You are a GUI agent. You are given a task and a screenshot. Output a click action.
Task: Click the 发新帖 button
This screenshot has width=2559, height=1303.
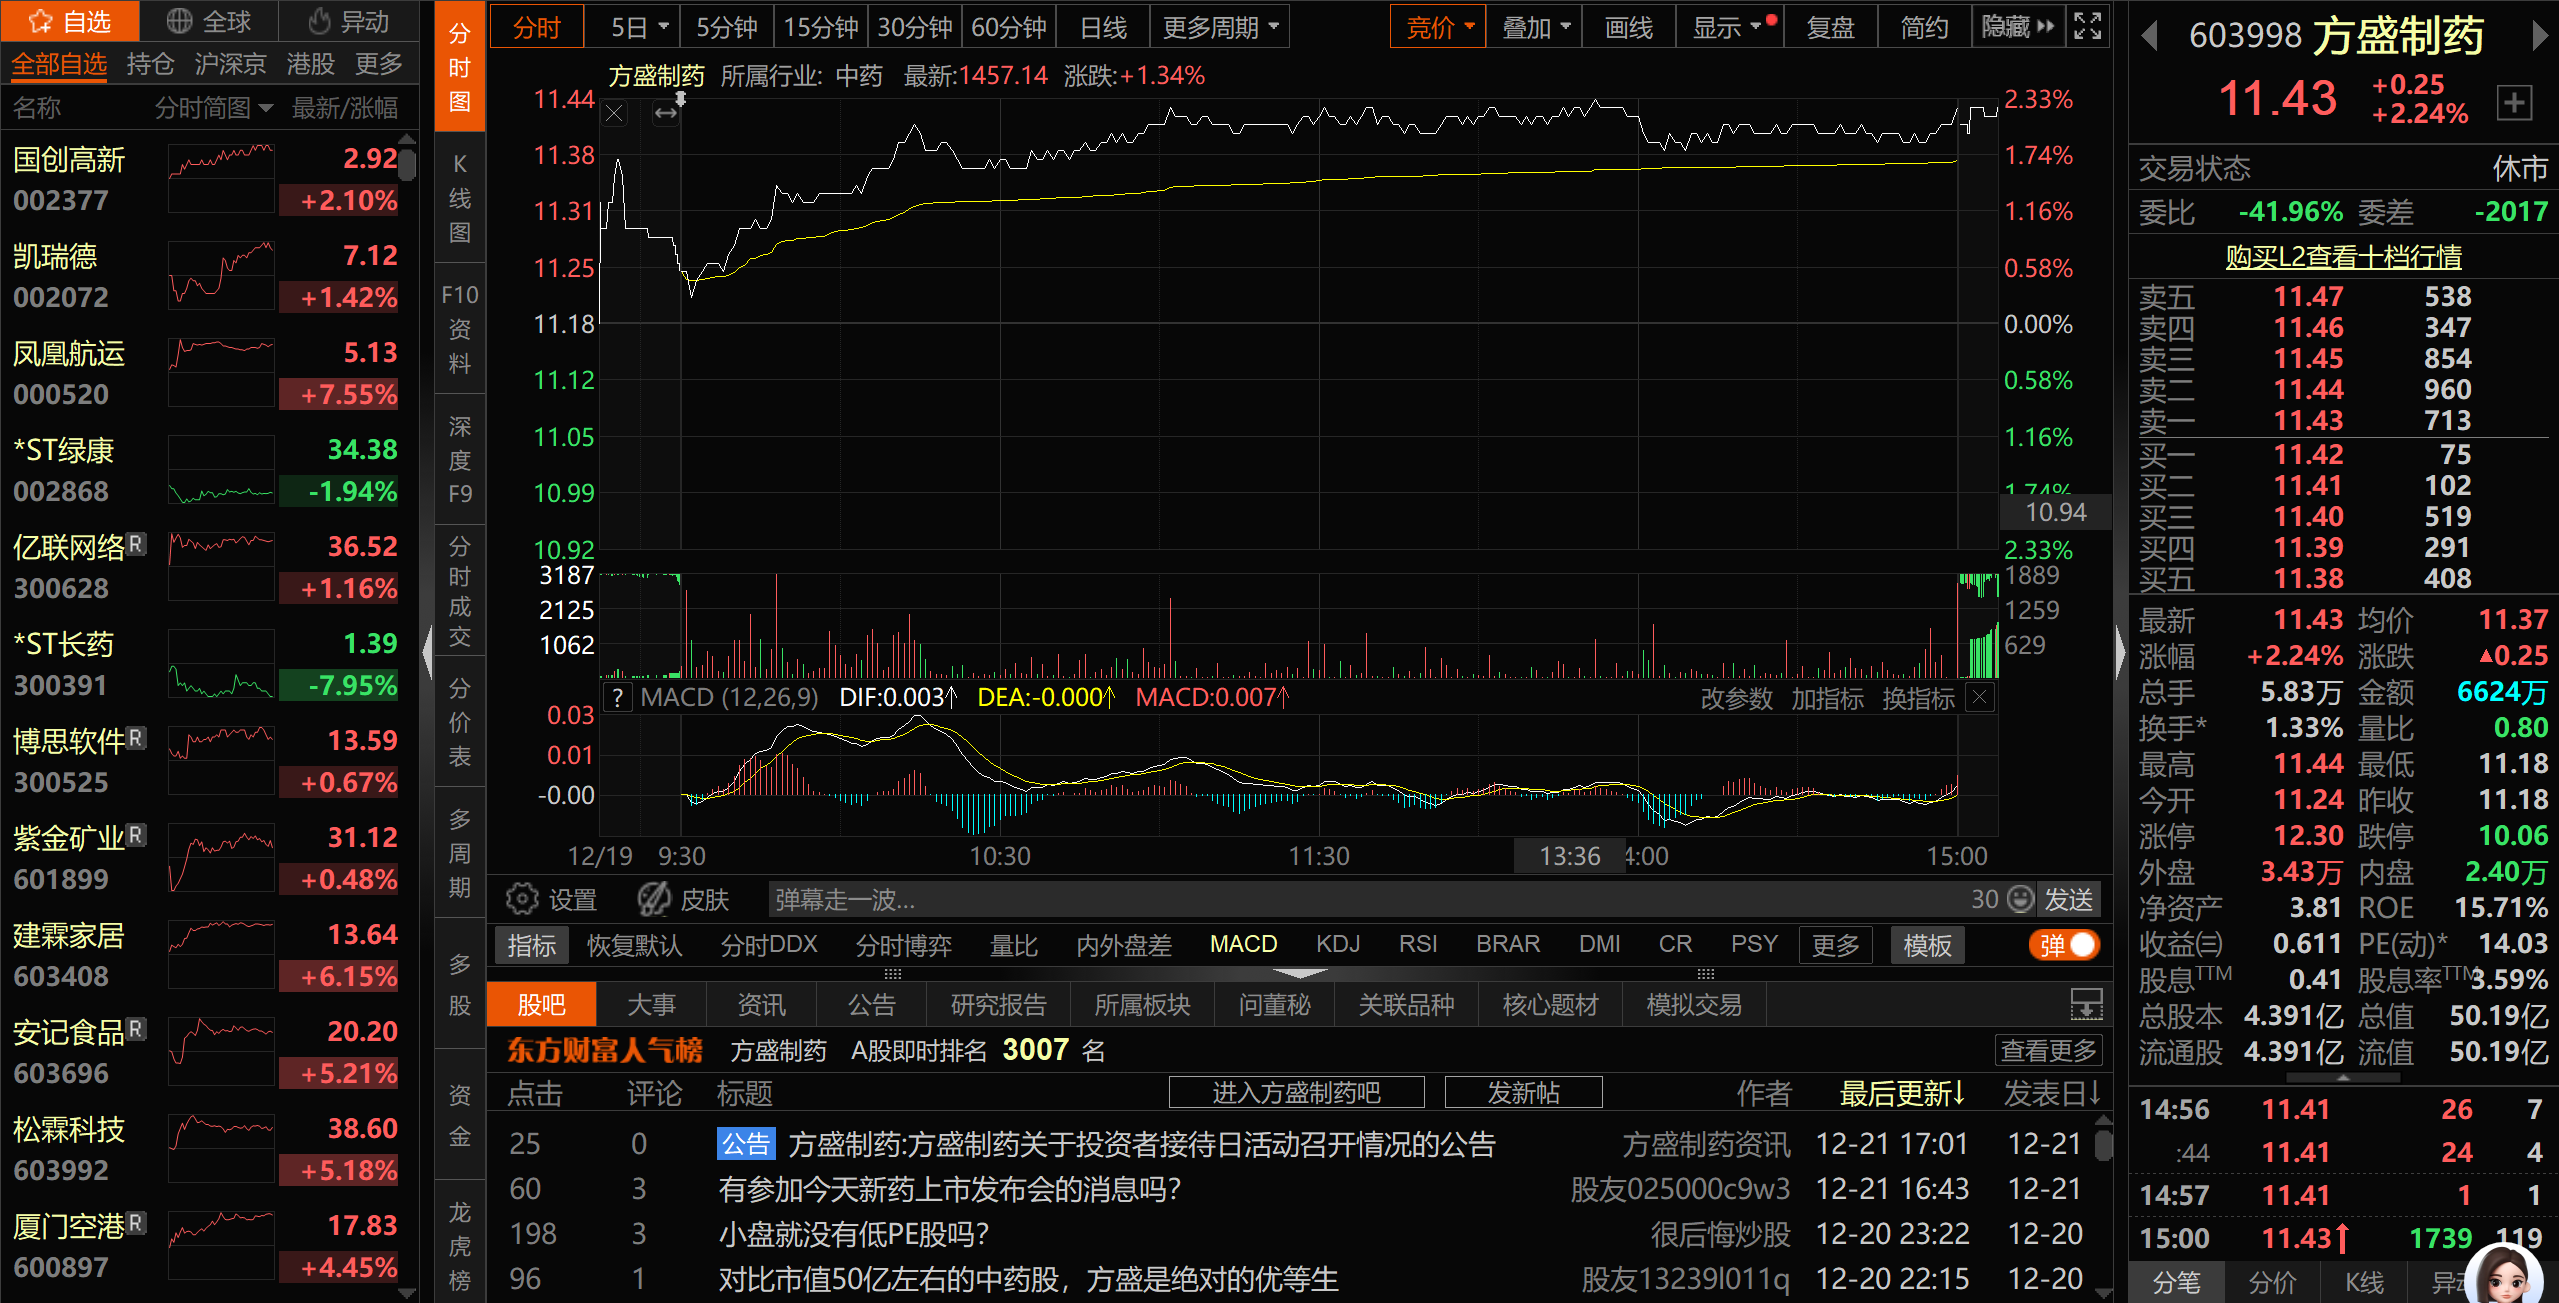[1522, 1093]
